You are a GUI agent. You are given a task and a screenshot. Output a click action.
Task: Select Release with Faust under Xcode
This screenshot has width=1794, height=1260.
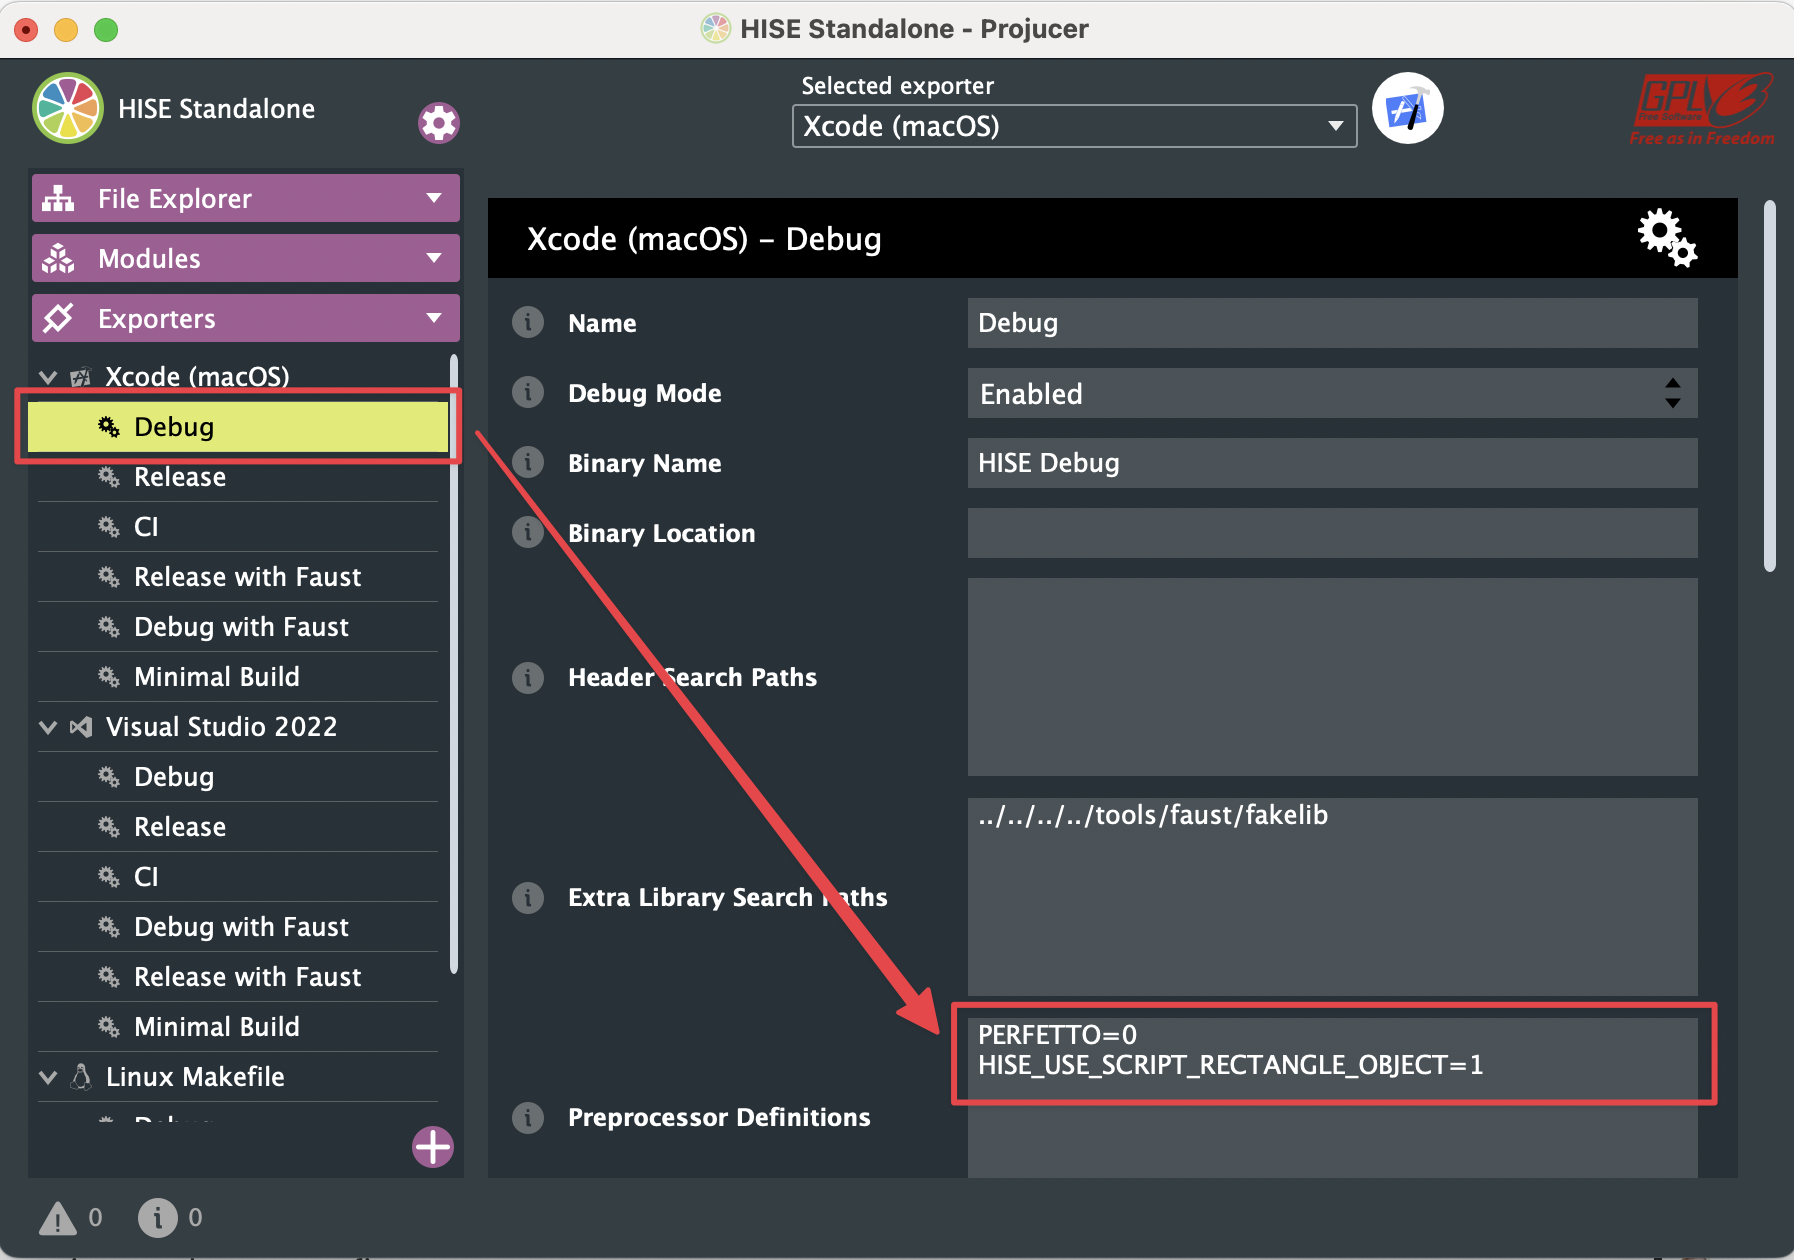(x=247, y=577)
